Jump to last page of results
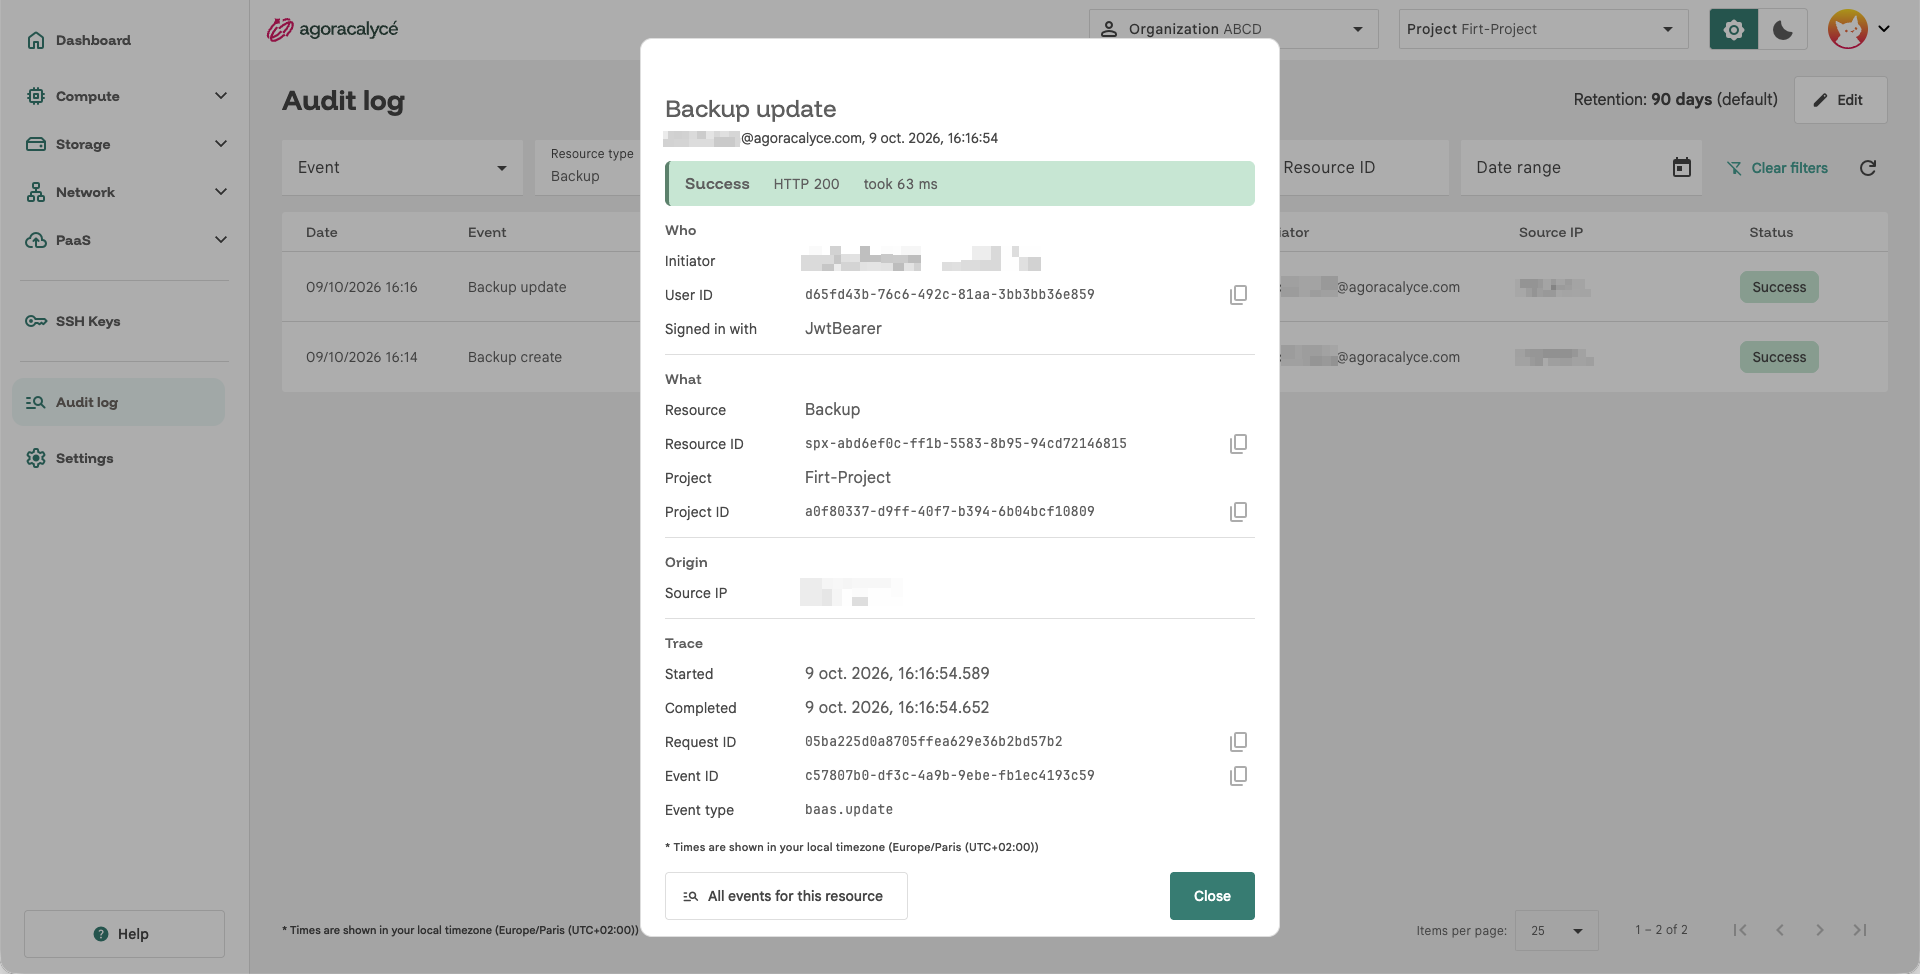This screenshot has width=1920, height=974. tap(1860, 930)
